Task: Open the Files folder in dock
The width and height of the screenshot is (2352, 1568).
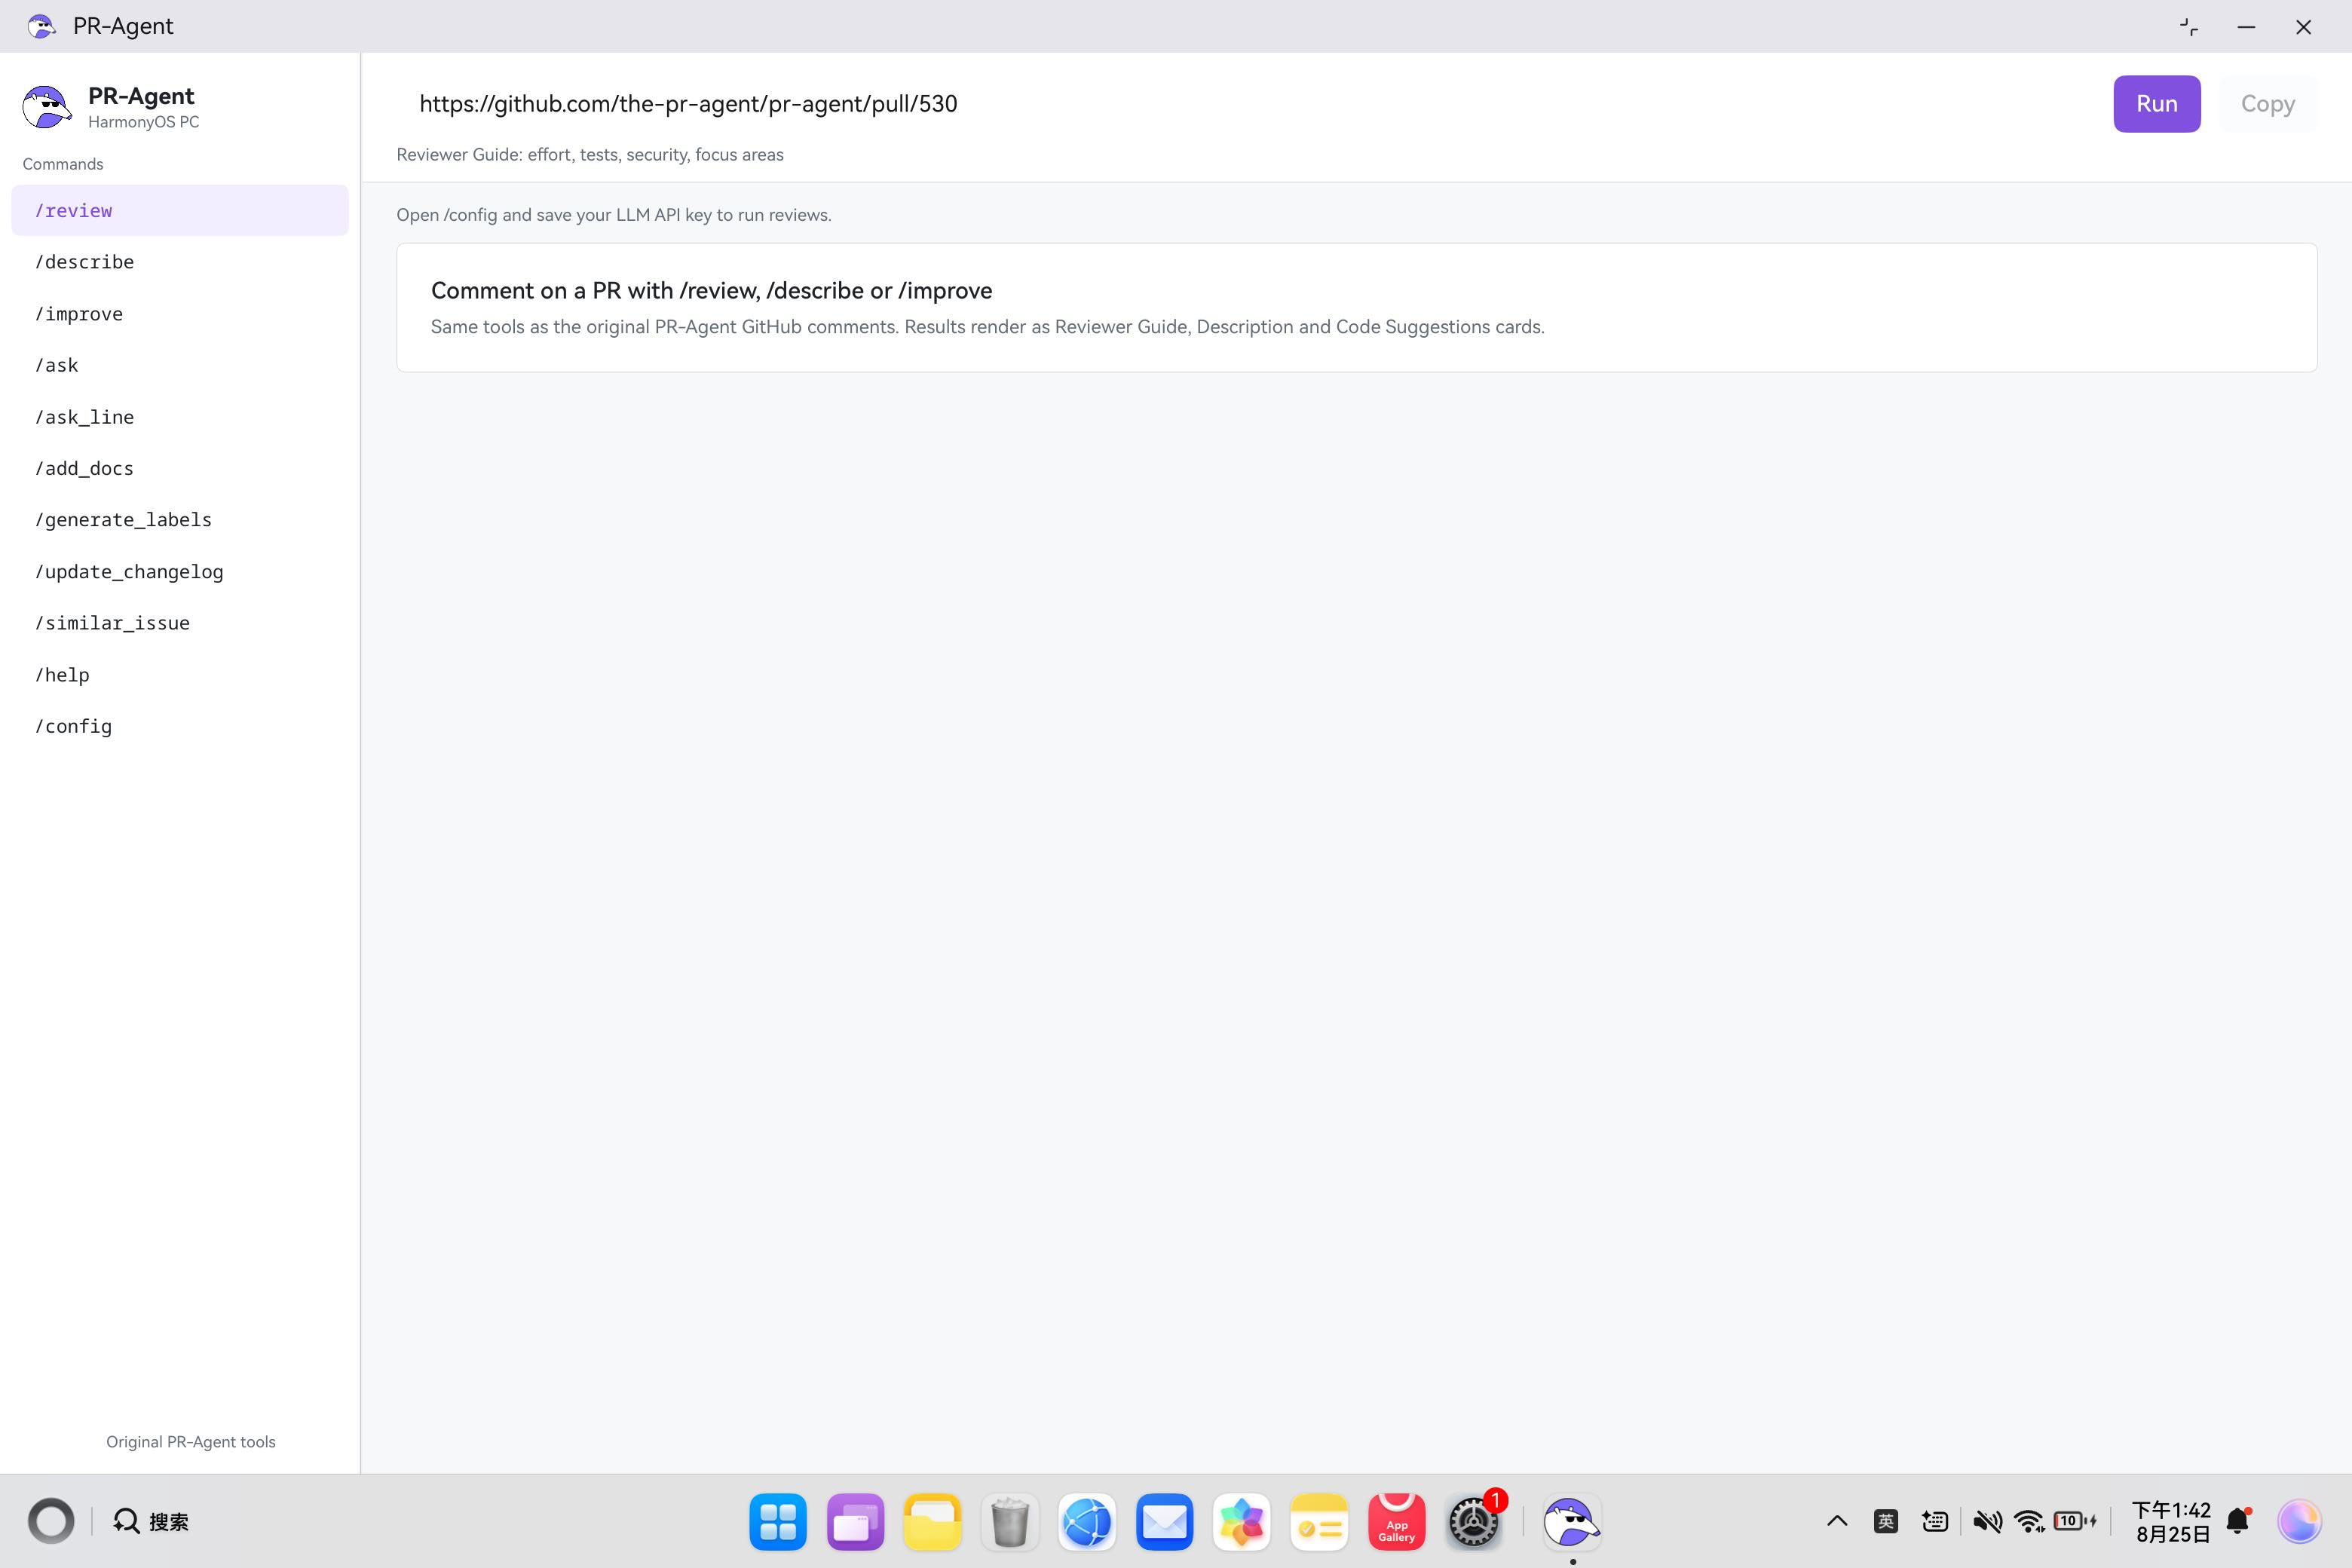Action: coord(932,1522)
